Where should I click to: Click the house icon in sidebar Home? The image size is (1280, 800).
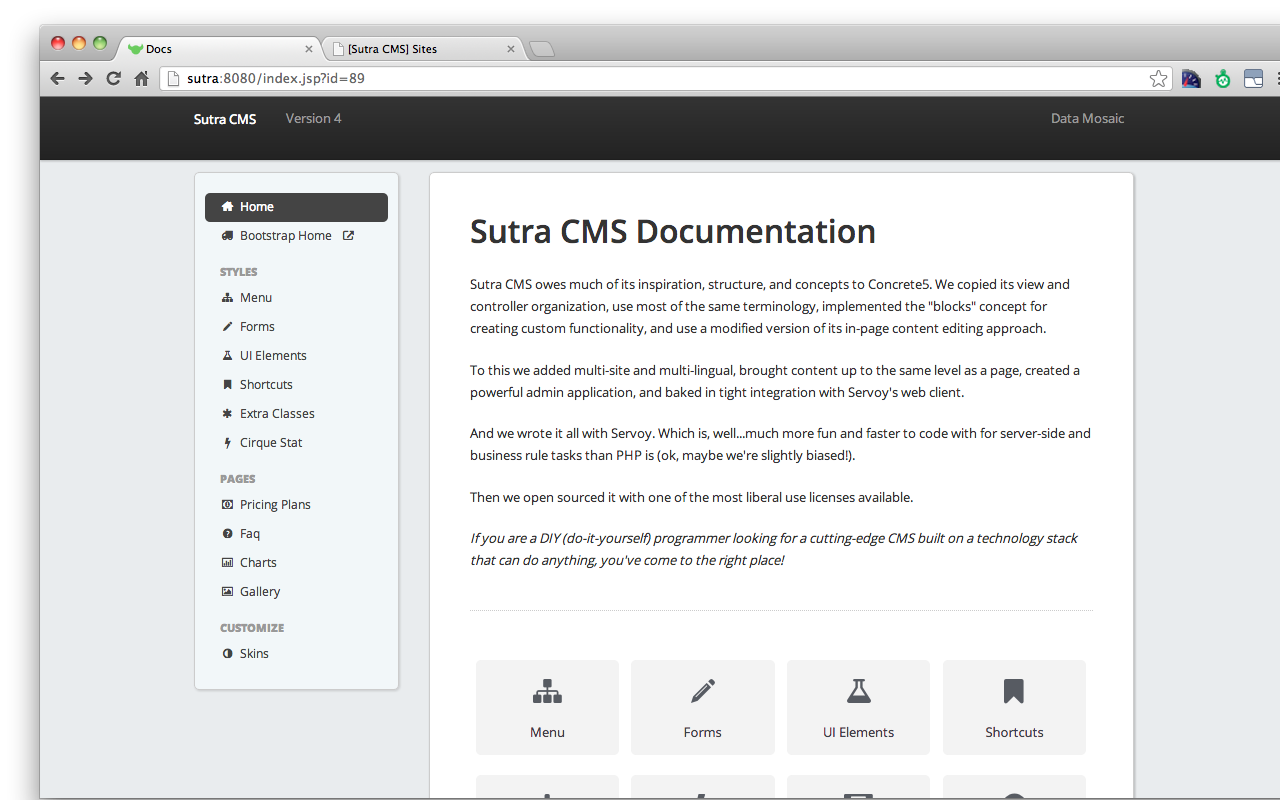click(x=227, y=207)
